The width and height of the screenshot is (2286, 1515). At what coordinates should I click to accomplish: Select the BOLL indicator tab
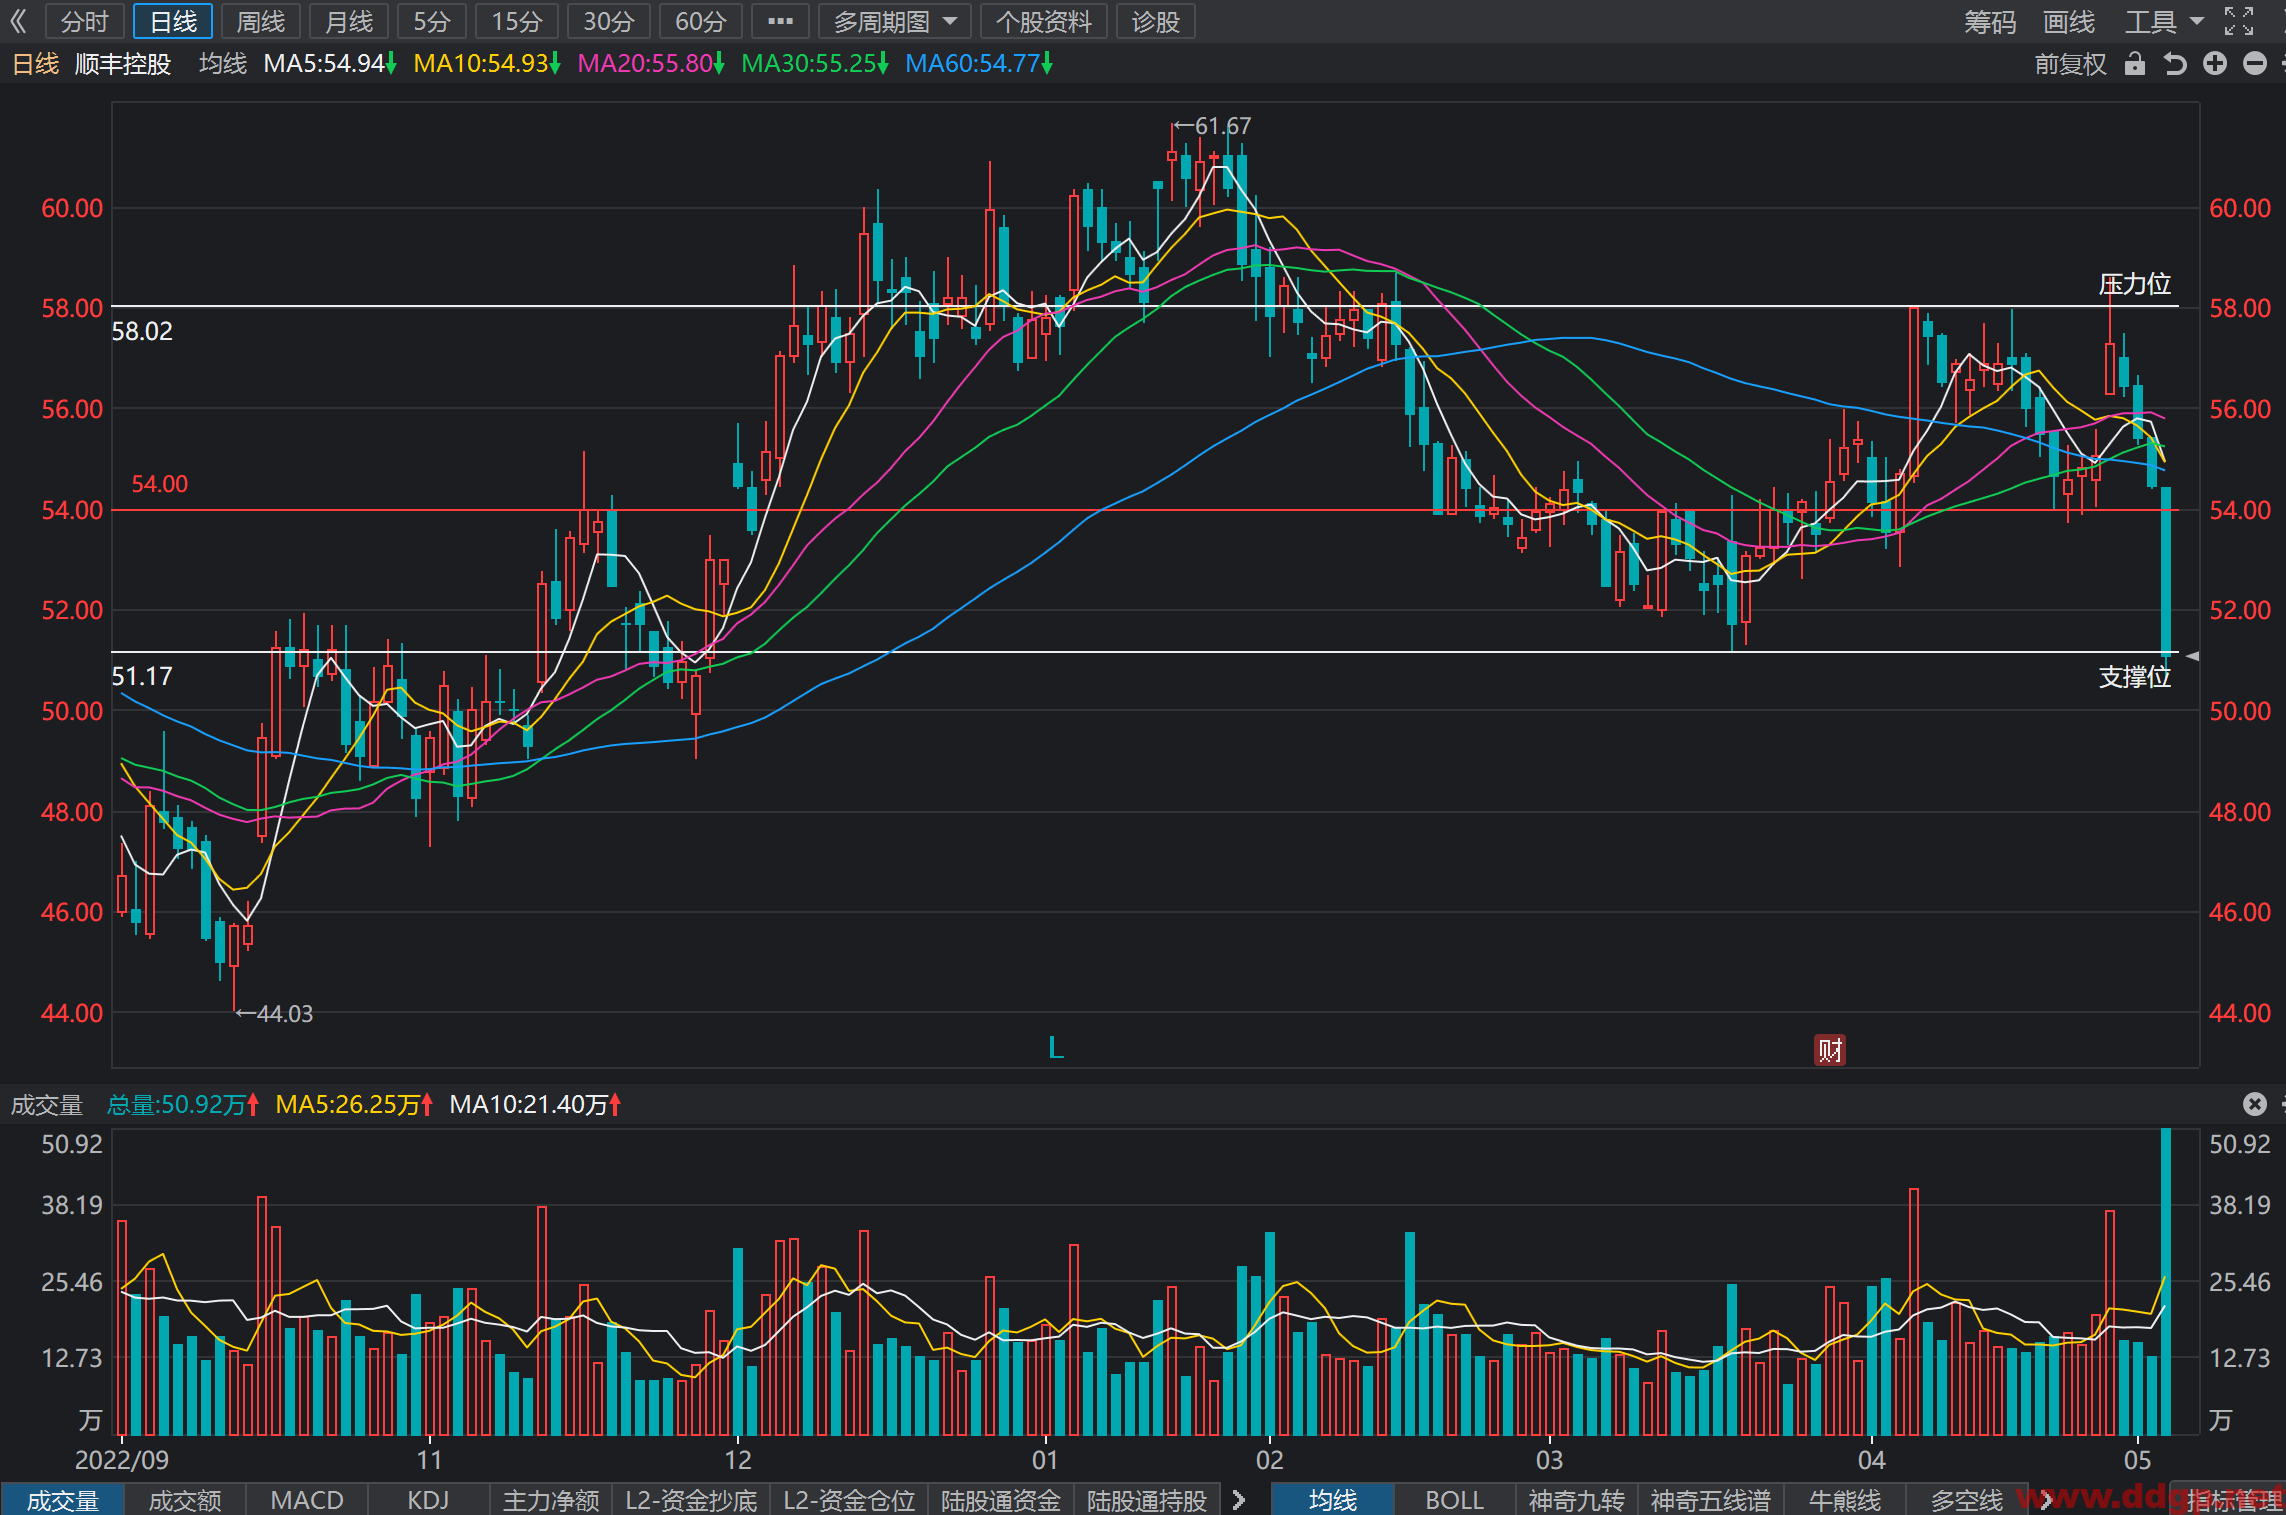click(1454, 1500)
